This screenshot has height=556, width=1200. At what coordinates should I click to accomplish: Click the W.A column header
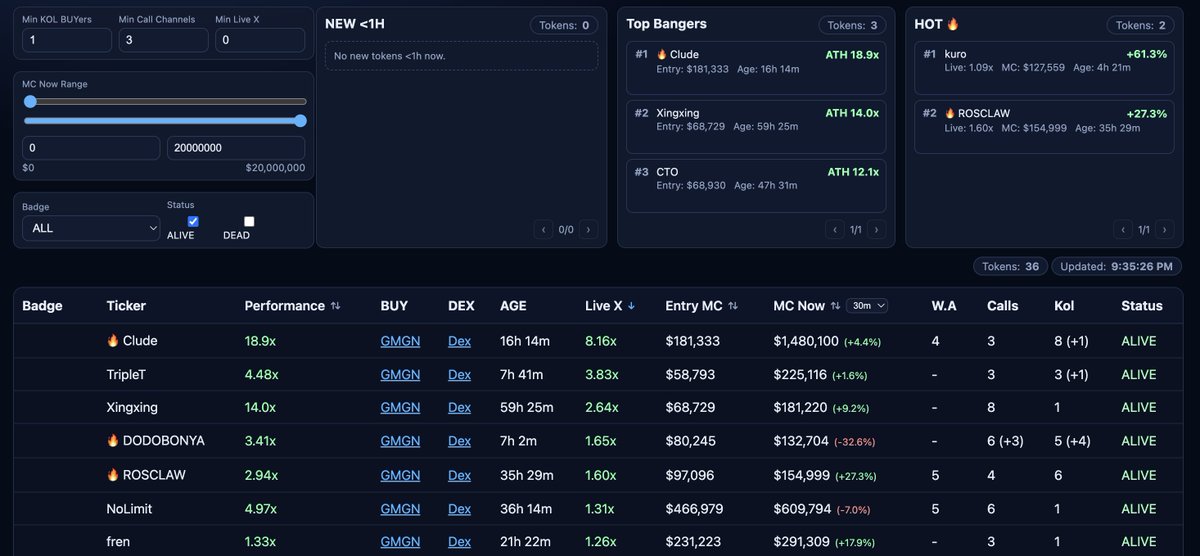944,306
